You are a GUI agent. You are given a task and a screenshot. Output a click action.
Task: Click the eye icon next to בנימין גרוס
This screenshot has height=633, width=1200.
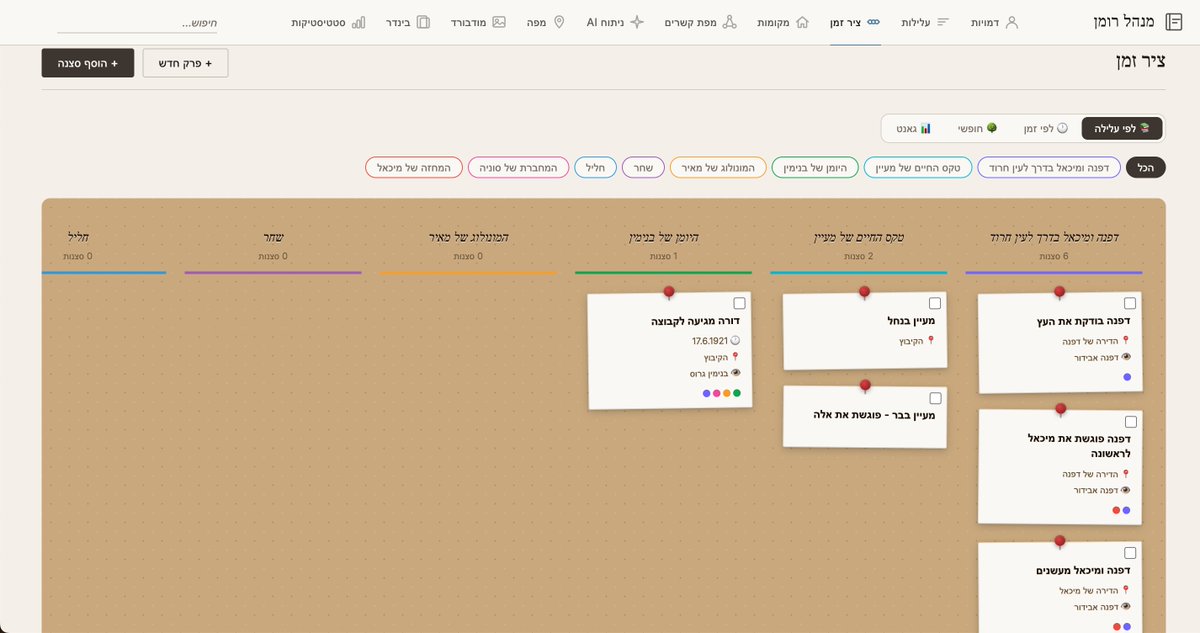click(736, 373)
